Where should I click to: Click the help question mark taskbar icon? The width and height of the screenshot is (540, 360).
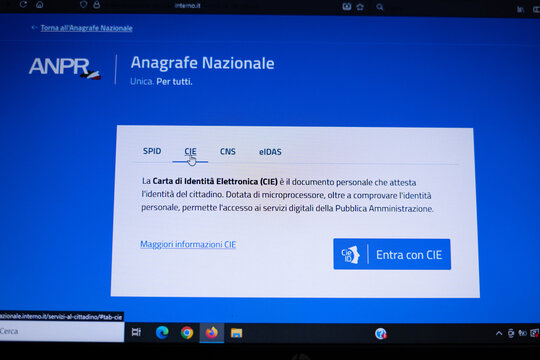pyautogui.click(x=381, y=333)
